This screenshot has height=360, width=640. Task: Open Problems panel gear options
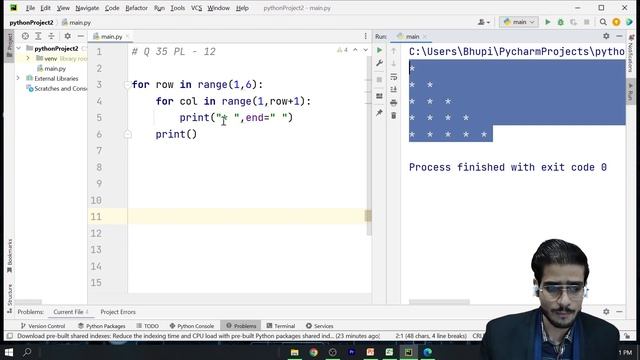[x=606, y=312]
